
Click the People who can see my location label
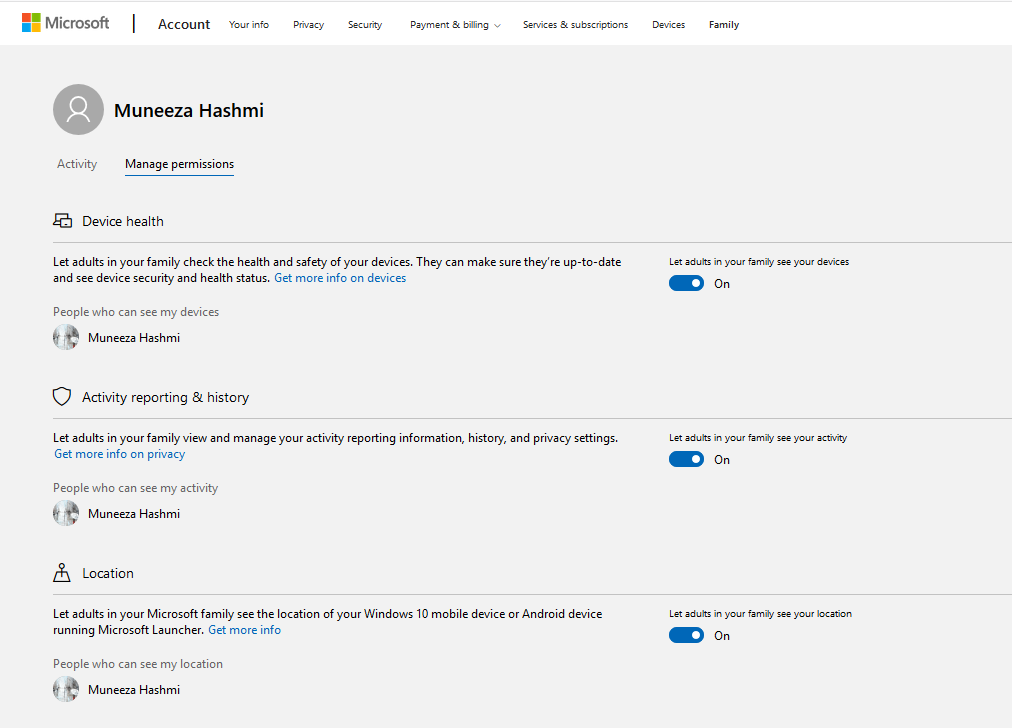(x=138, y=664)
